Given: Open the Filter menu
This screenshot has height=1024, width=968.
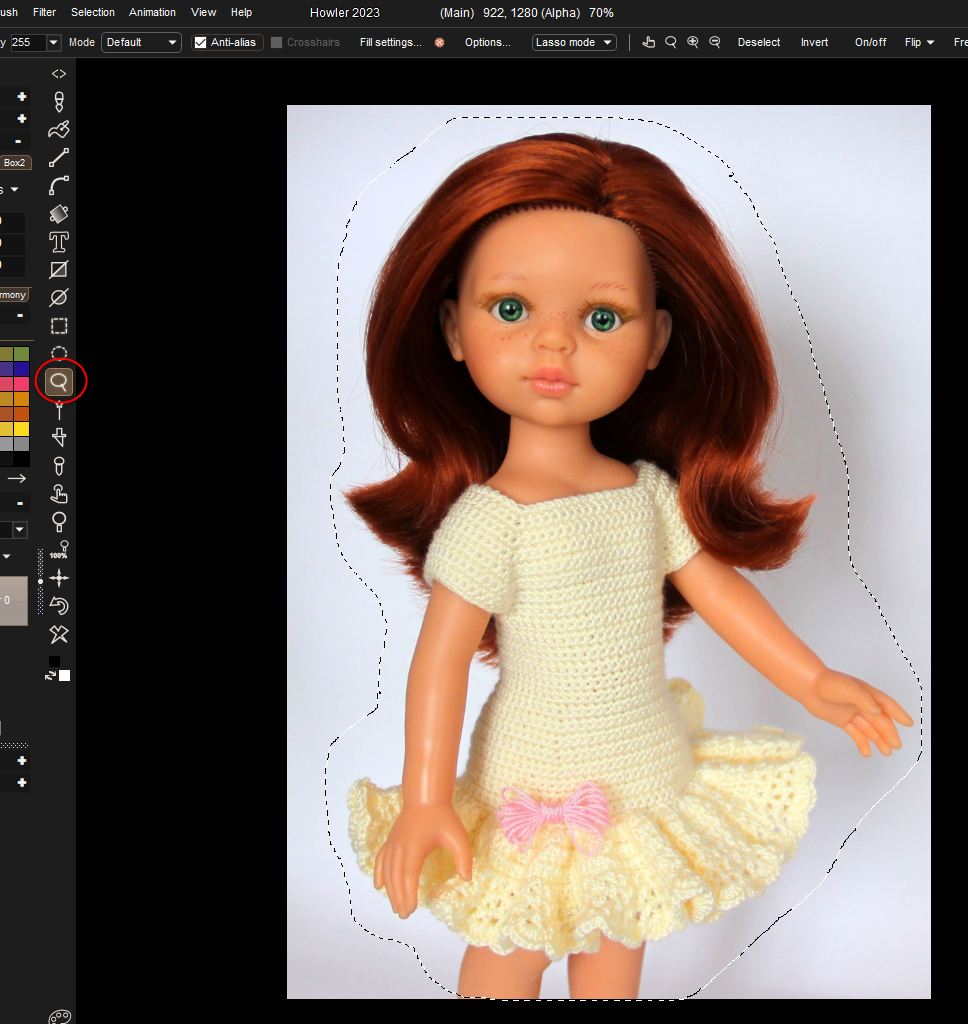Looking at the screenshot, I should (44, 12).
